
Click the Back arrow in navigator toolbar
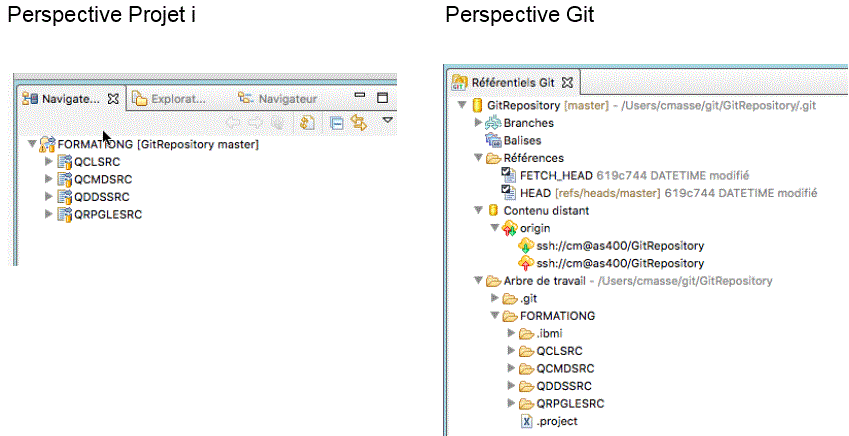[x=233, y=123]
